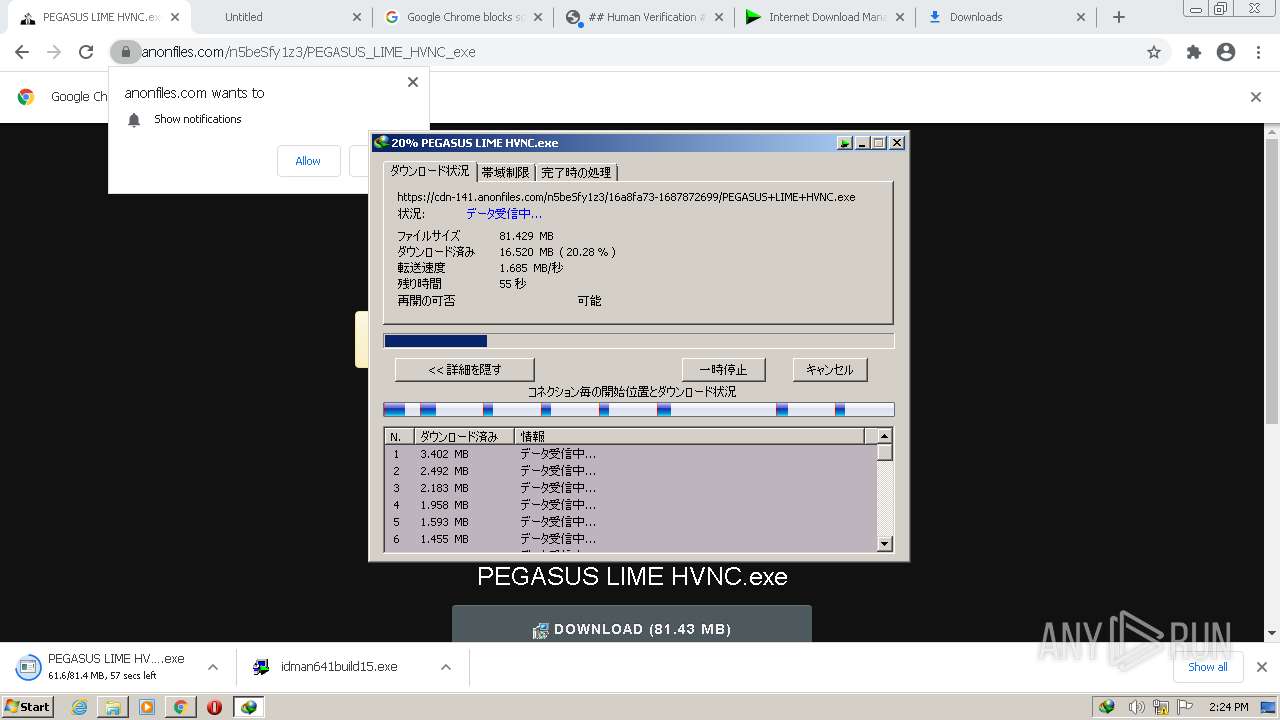Open the Chrome extensions puzzle icon
This screenshot has width=1280, height=720.
point(1194,52)
